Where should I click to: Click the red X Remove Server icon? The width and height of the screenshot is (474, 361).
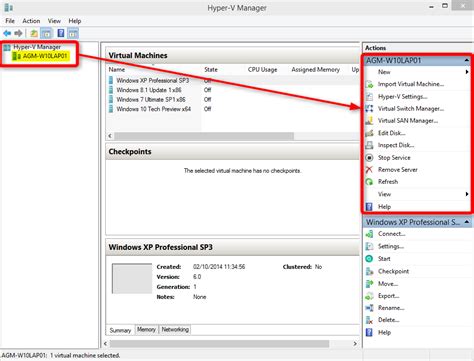point(369,170)
